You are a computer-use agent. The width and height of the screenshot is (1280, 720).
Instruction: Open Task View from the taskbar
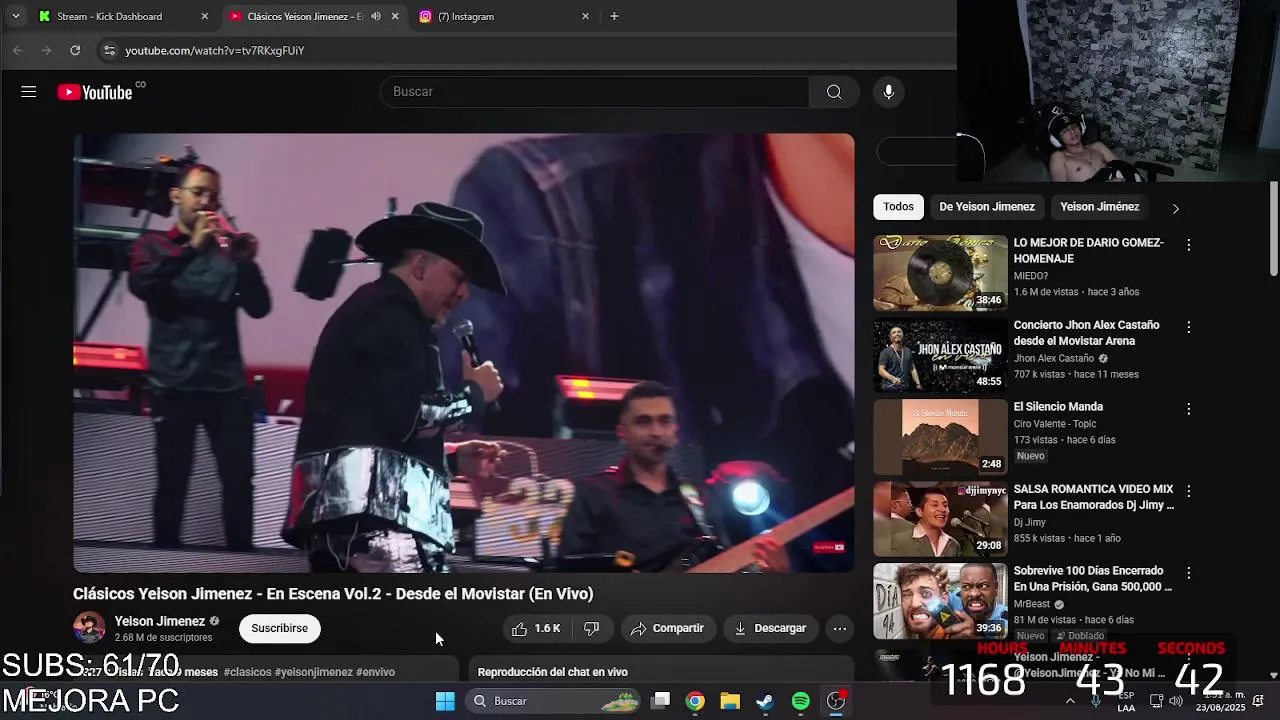click(660, 701)
